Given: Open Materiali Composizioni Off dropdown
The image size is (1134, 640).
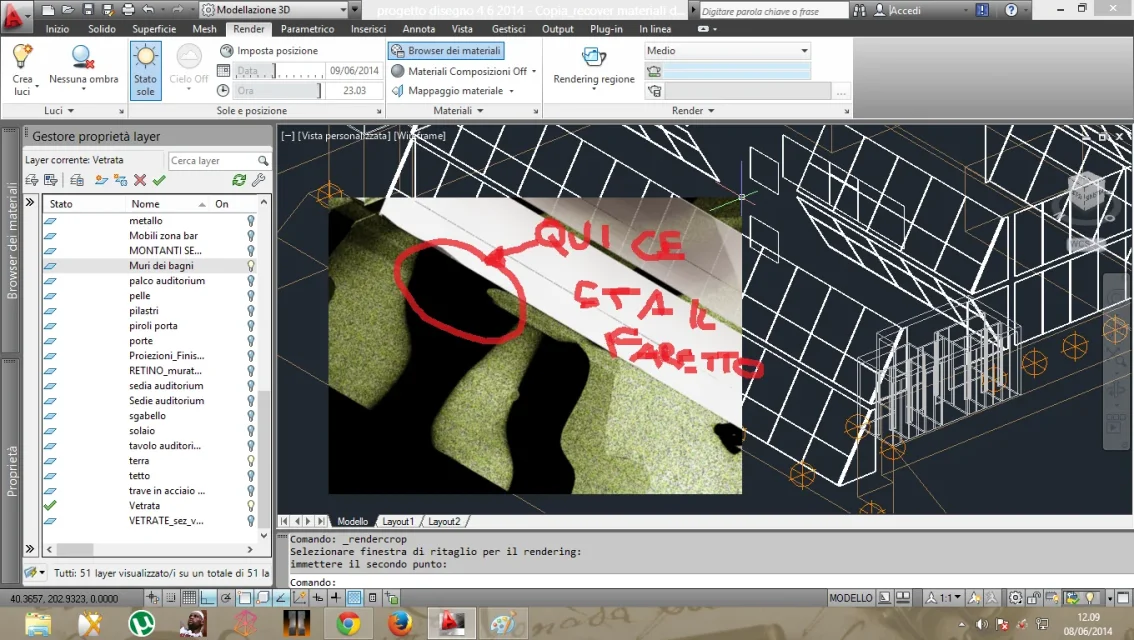Looking at the screenshot, I should [534, 72].
